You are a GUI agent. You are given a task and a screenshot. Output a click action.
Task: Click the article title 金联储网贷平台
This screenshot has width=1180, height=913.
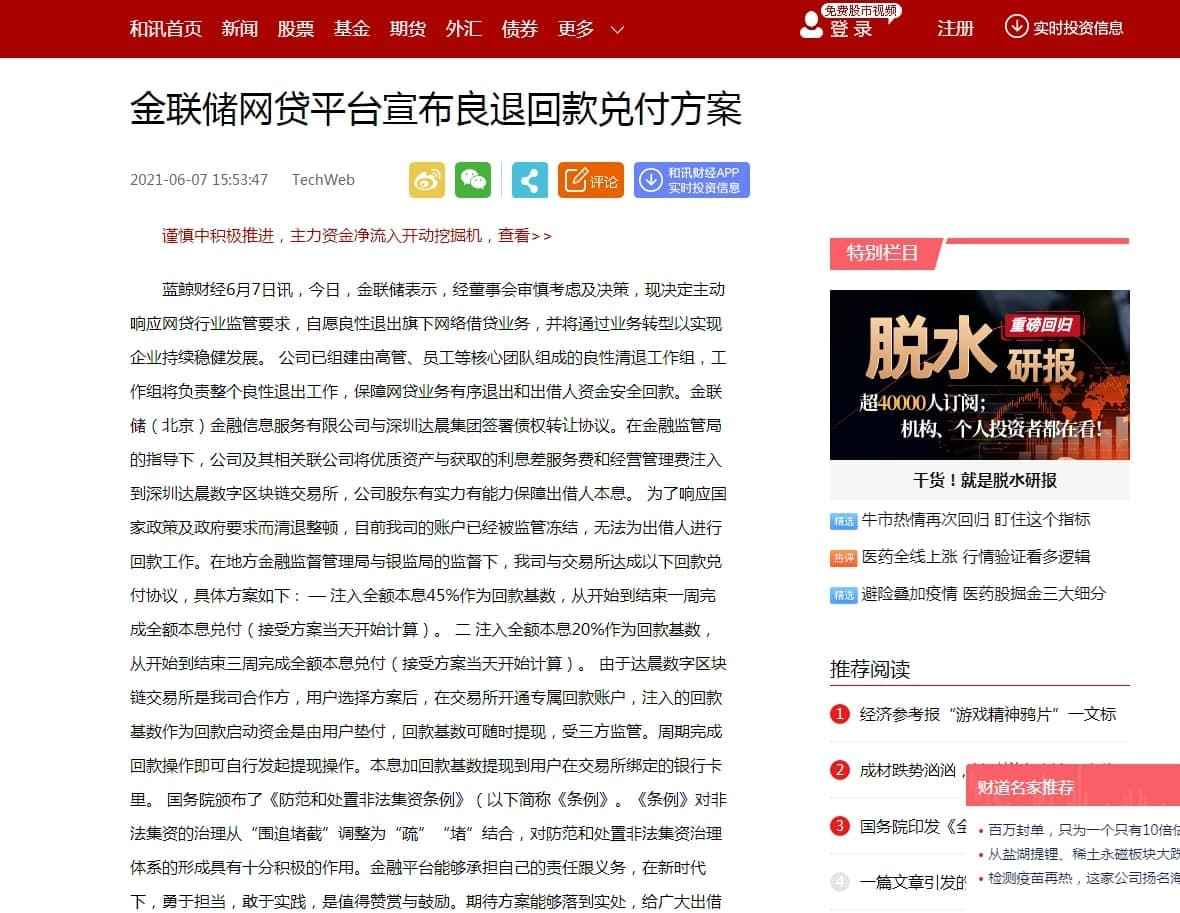(436, 108)
